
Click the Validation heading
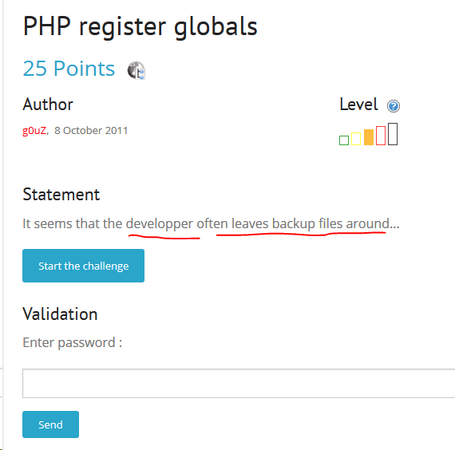click(60, 314)
